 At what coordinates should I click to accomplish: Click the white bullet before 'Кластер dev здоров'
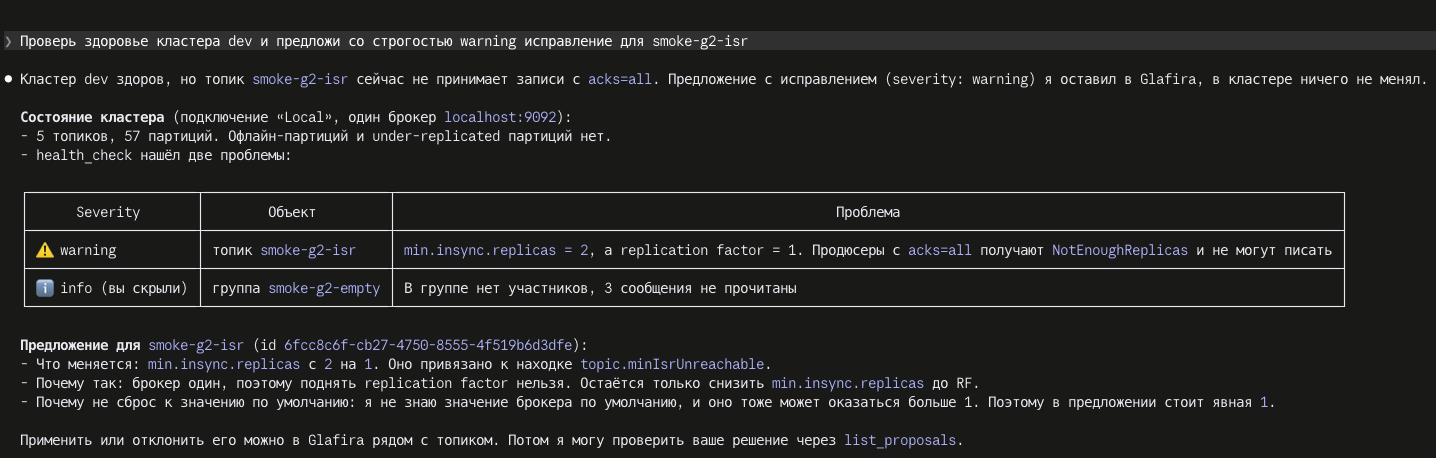coord(8,79)
